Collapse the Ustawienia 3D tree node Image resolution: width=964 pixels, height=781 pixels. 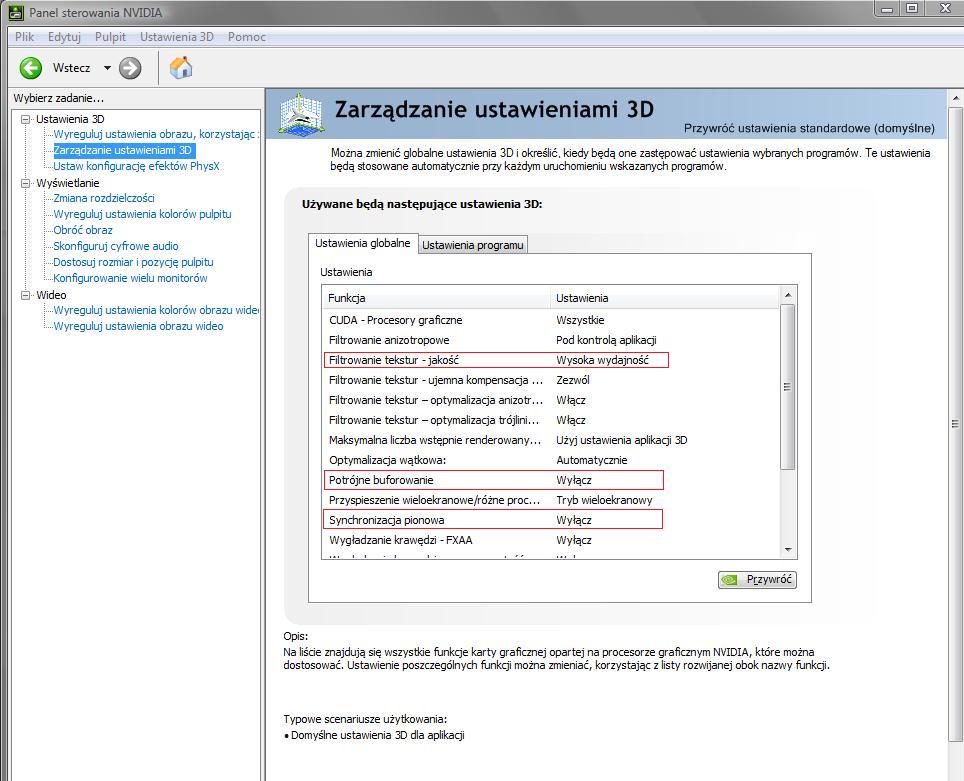(x=25, y=119)
